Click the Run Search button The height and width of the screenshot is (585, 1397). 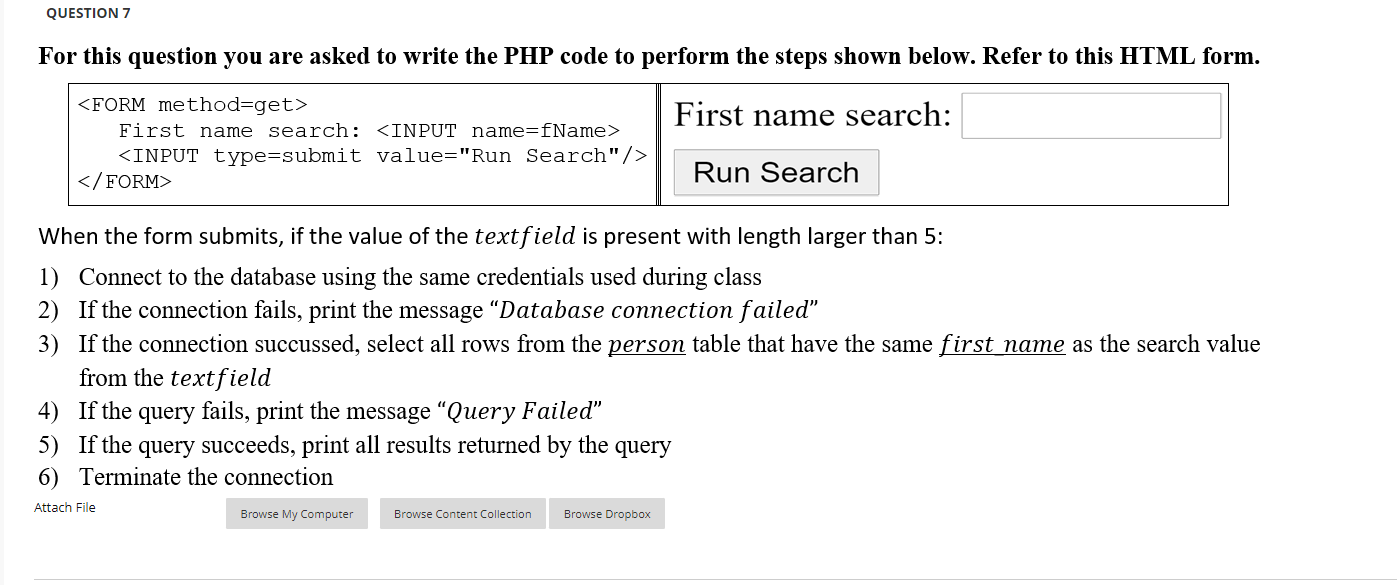[775, 172]
